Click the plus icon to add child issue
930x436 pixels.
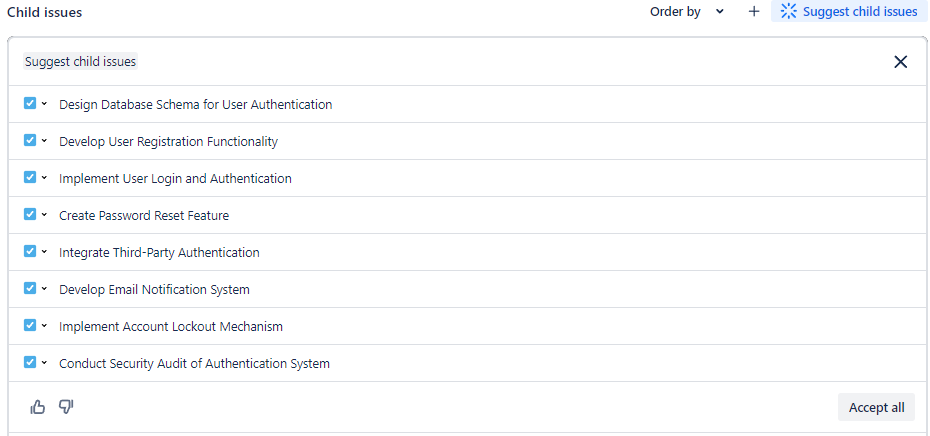tap(754, 12)
